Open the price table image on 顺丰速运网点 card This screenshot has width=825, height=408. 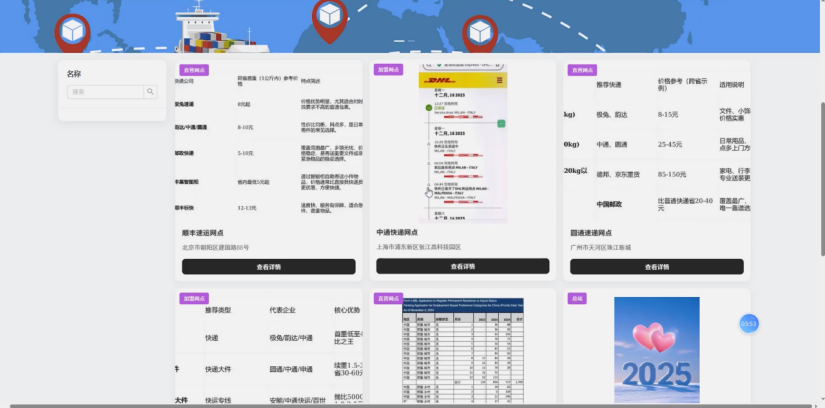click(x=269, y=142)
